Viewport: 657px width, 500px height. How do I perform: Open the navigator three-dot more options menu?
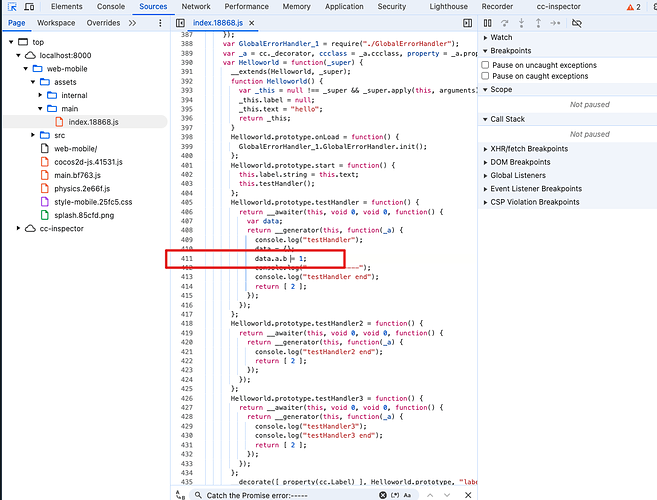pos(160,23)
